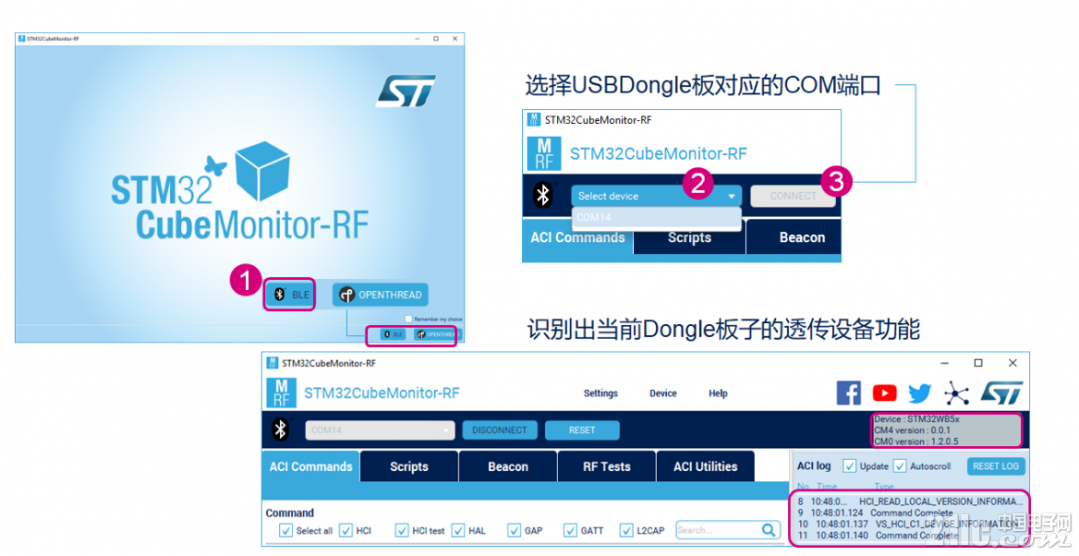Minimize the connected STM32CubeMonitor-RF window
Viewport: 1079px width, 556px height.
(x=945, y=363)
